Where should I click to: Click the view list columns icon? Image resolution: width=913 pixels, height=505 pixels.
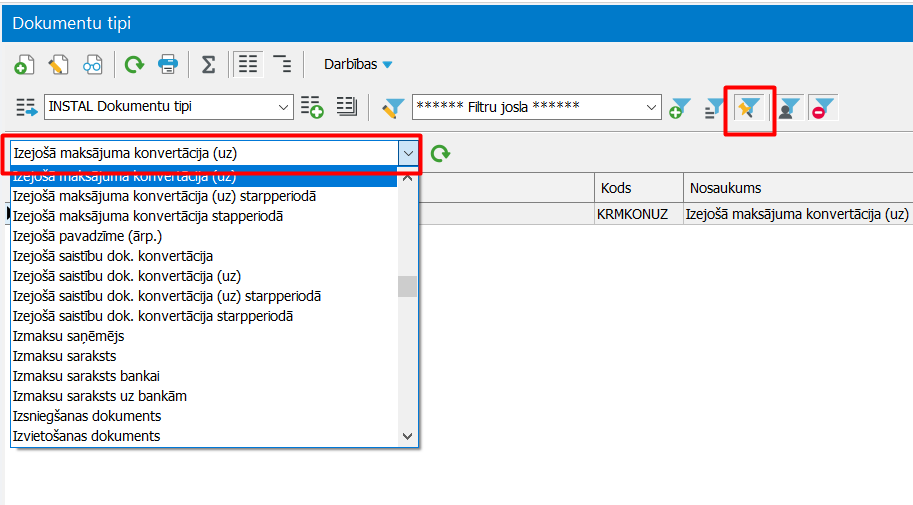tap(346, 107)
